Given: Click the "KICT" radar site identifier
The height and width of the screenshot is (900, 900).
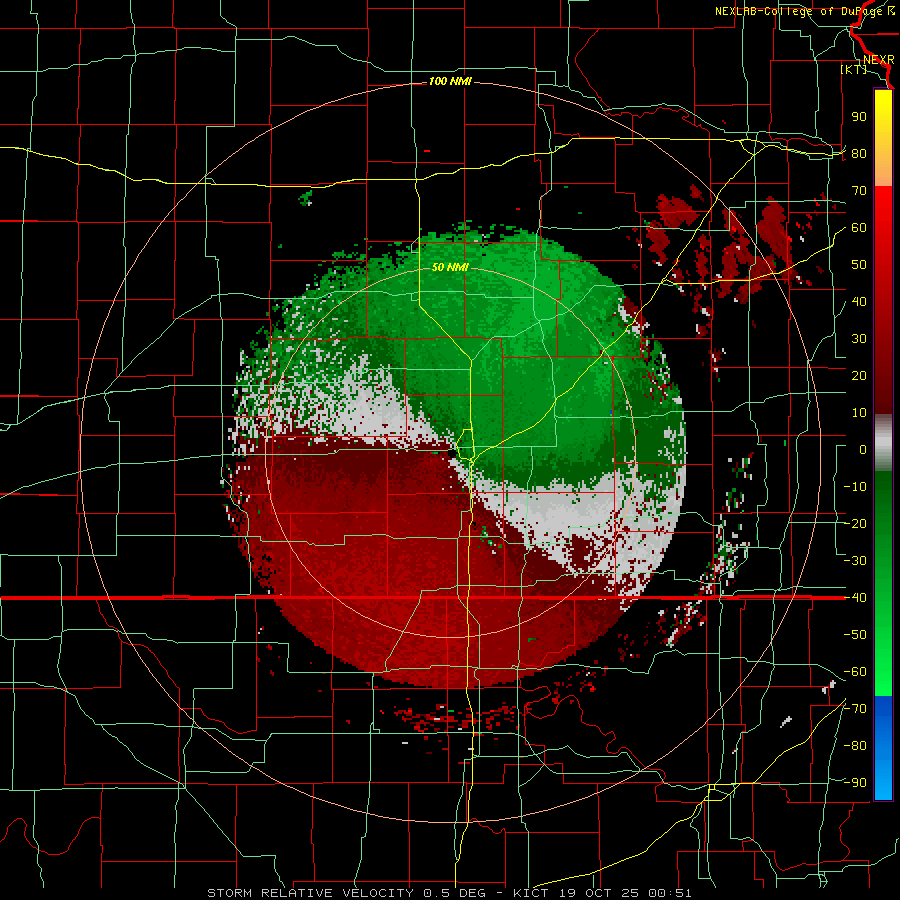Looking at the screenshot, I should click(x=531, y=893).
